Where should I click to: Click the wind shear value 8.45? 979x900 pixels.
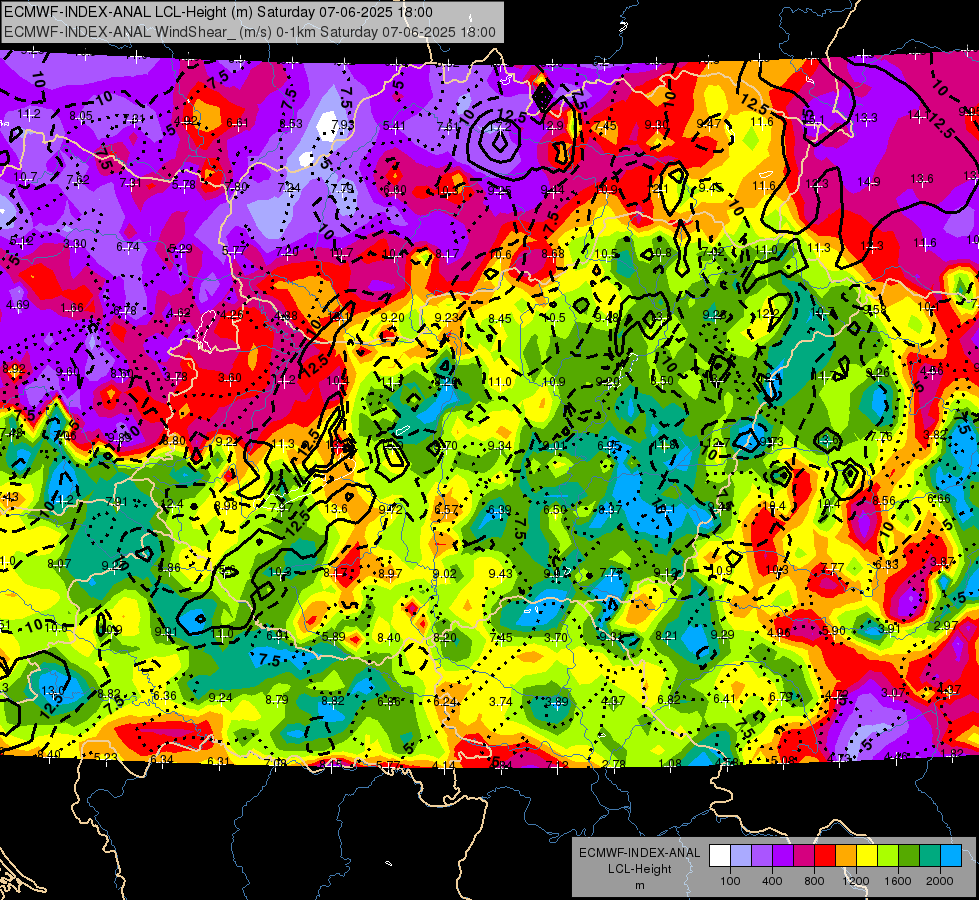click(x=499, y=319)
